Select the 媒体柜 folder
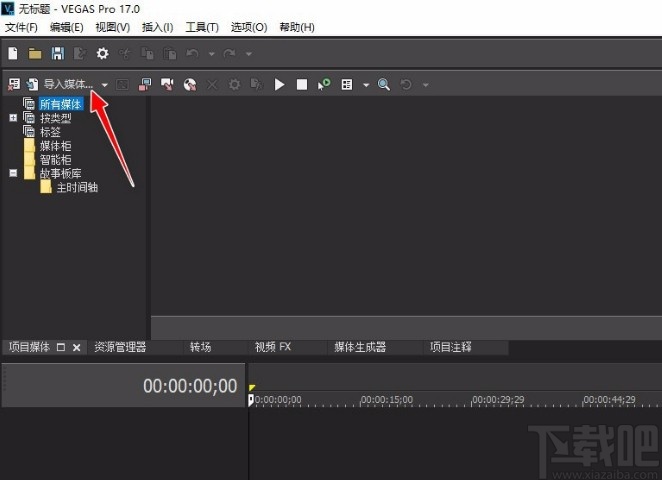The image size is (662, 480). (x=55, y=146)
